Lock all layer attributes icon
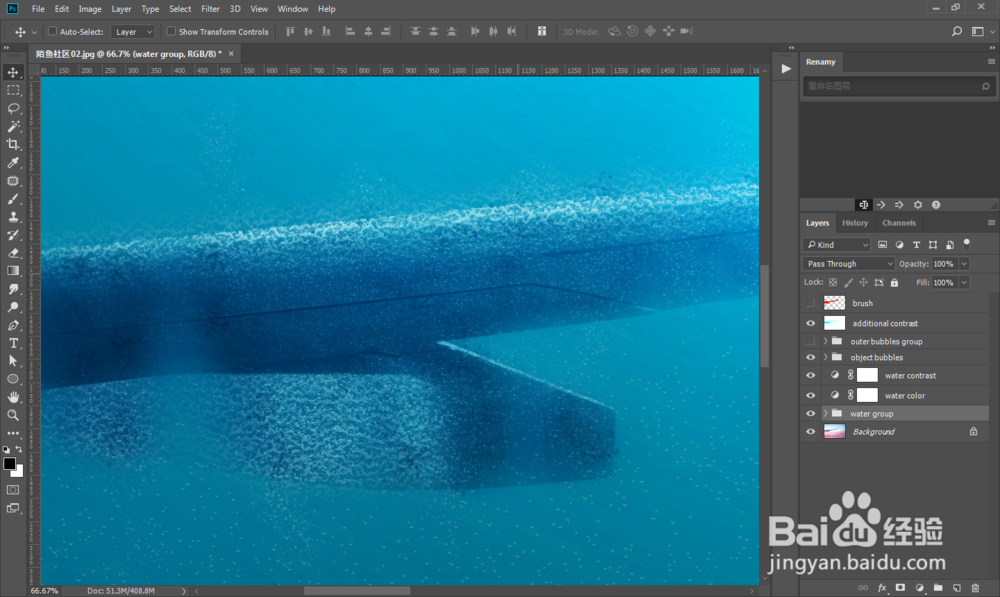The height and width of the screenshot is (597, 1000). tap(894, 283)
